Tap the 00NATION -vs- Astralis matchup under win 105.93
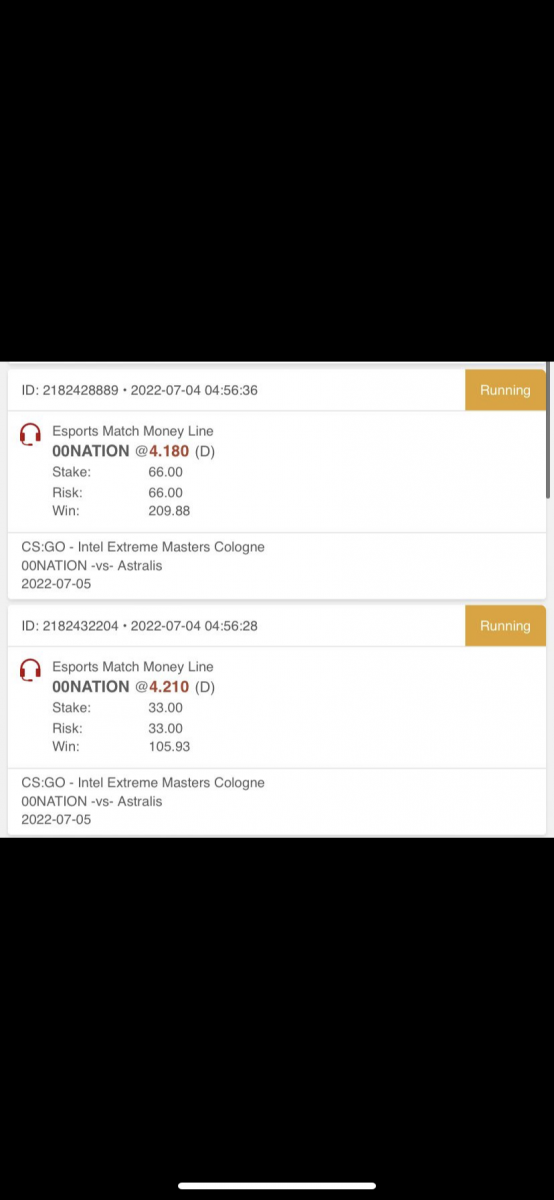This screenshot has width=554, height=1200. pos(91,801)
